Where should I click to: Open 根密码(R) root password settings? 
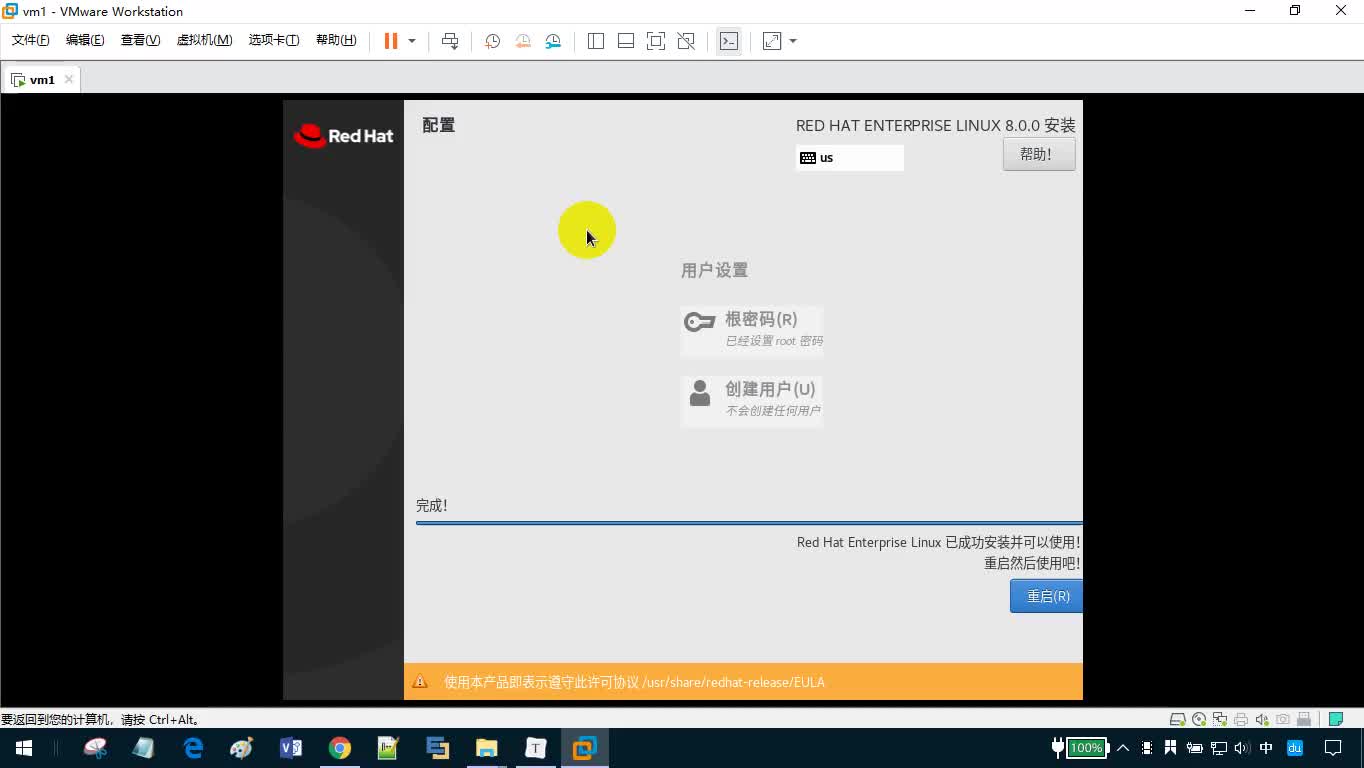click(752, 330)
